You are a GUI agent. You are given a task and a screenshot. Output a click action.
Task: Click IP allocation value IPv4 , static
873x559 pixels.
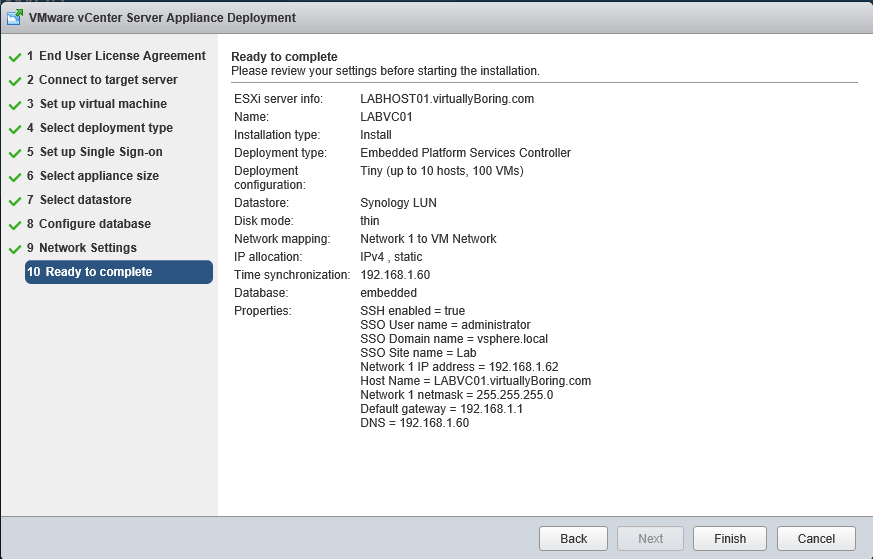391,257
